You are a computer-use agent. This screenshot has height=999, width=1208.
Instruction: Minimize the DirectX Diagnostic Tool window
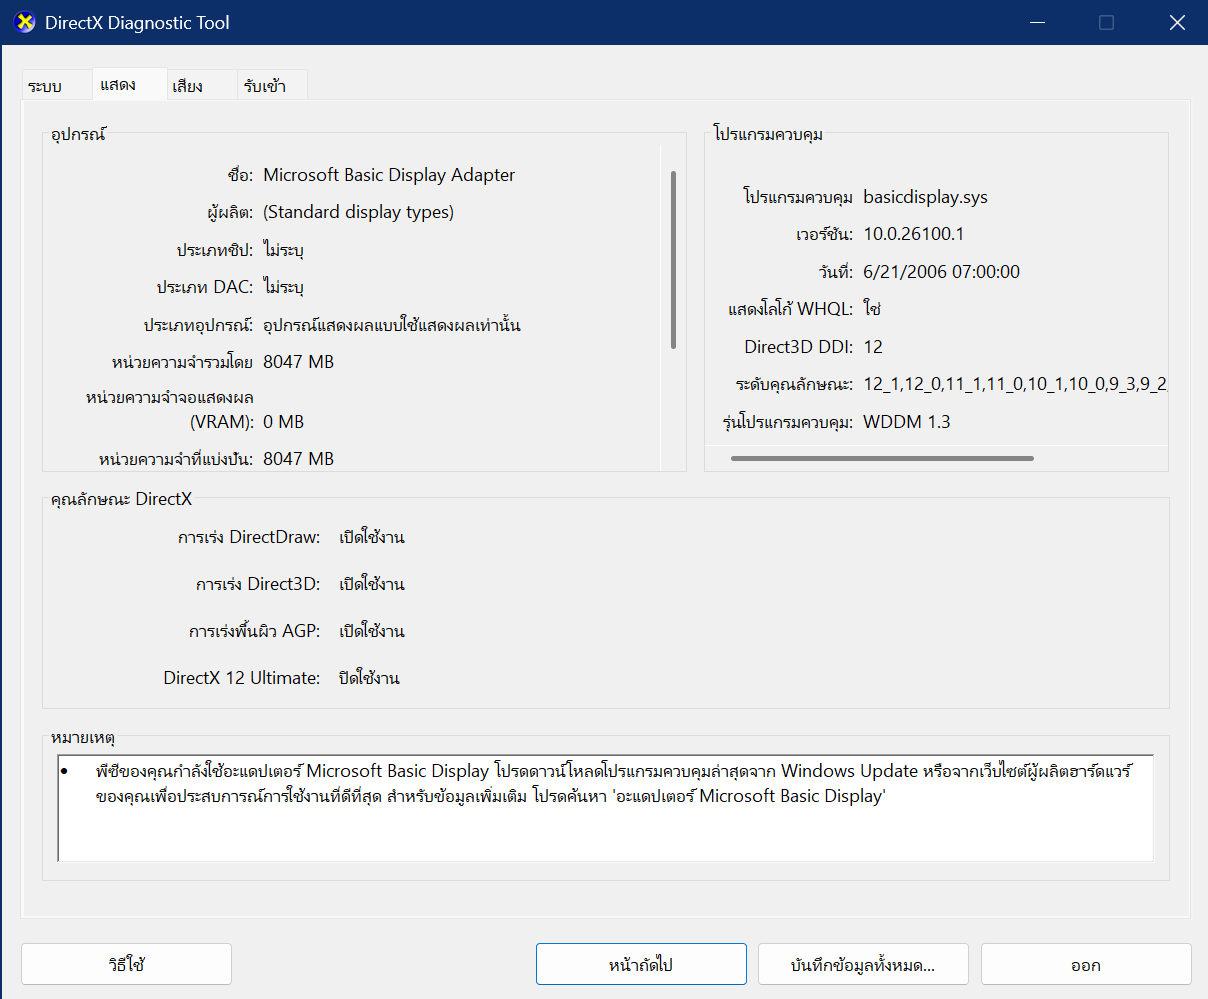(1036, 22)
